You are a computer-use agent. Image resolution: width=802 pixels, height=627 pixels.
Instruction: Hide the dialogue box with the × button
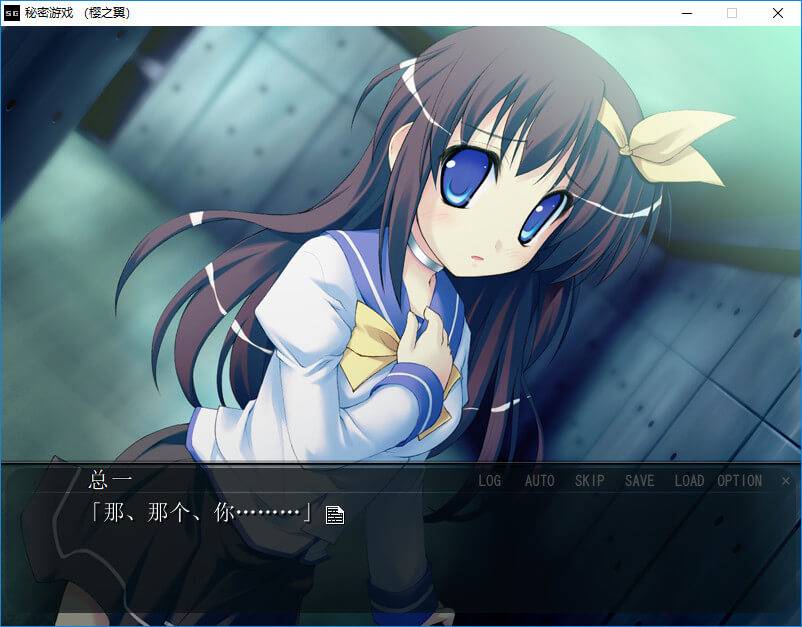click(x=786, y=481)
